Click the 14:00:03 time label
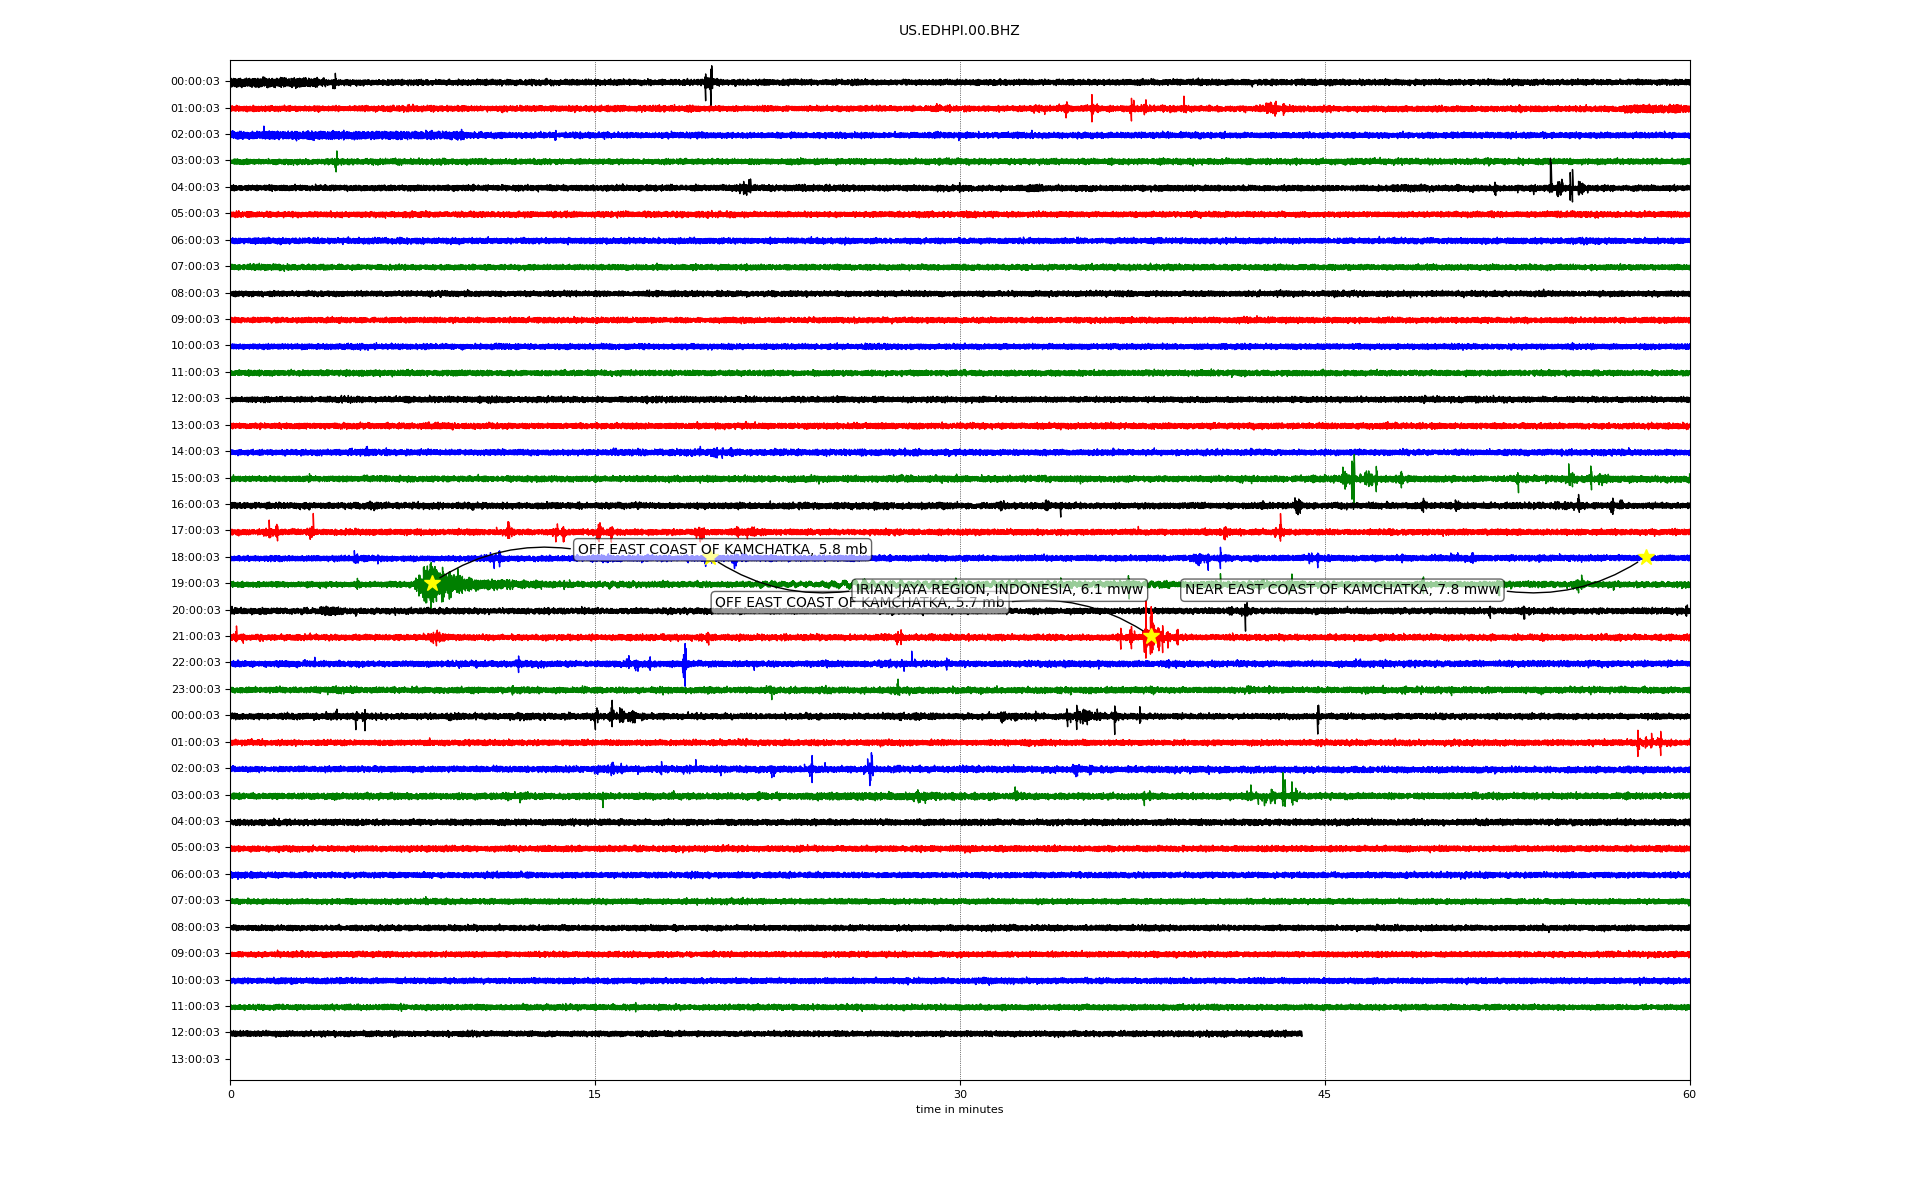Screen dimensions: 1920x1200 pos(195,451)
